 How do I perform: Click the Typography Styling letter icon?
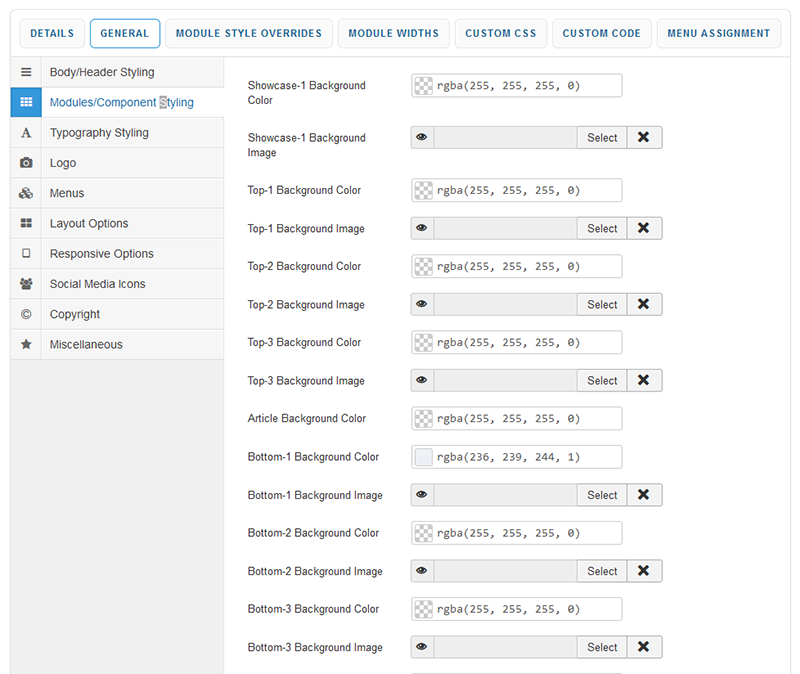point(26,133)
